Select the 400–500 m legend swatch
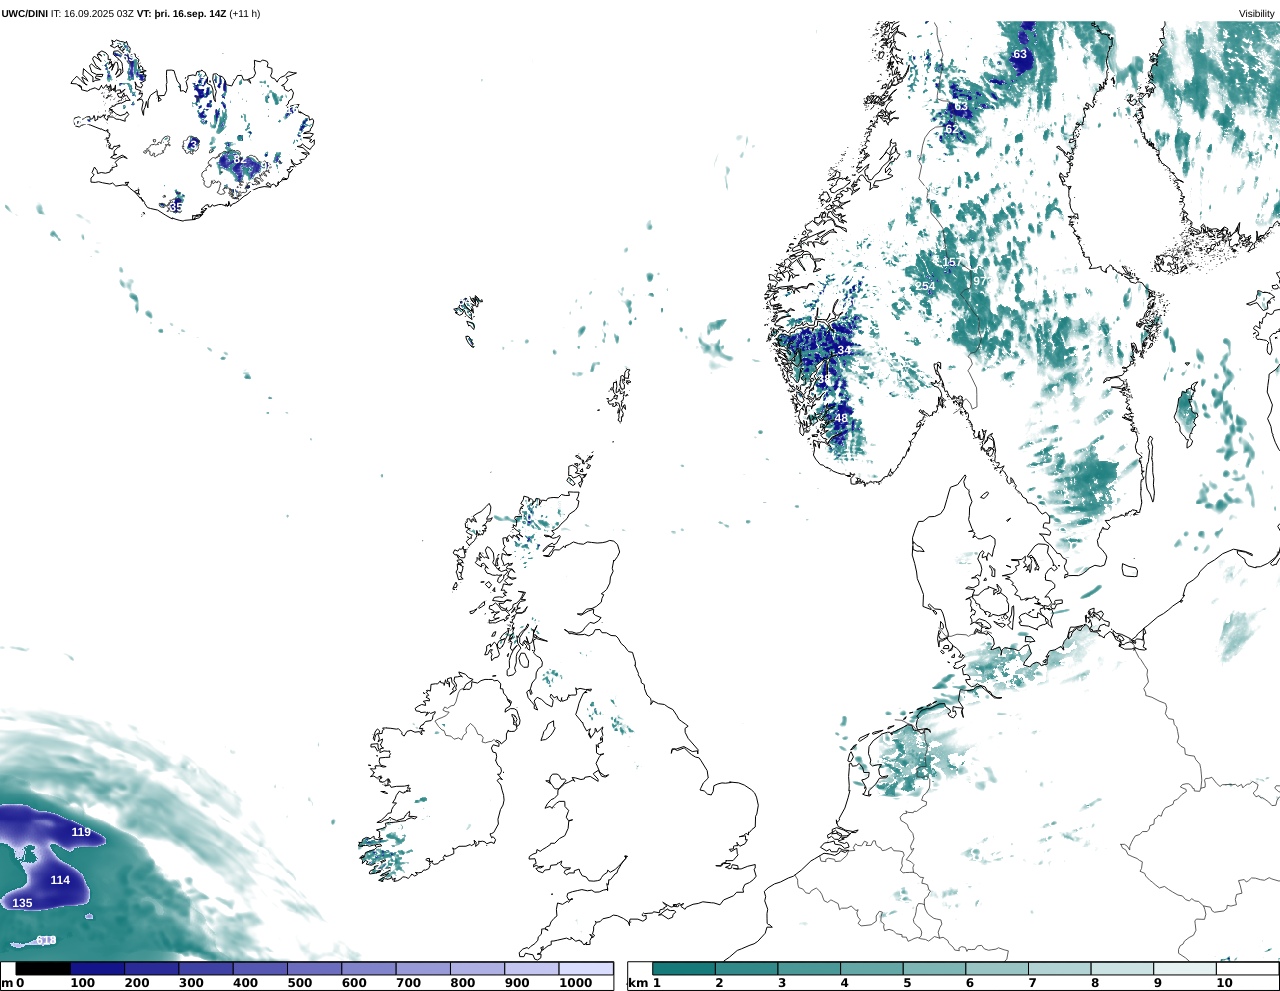Screen dimensions: 1280x991 [x=260, y=968]
